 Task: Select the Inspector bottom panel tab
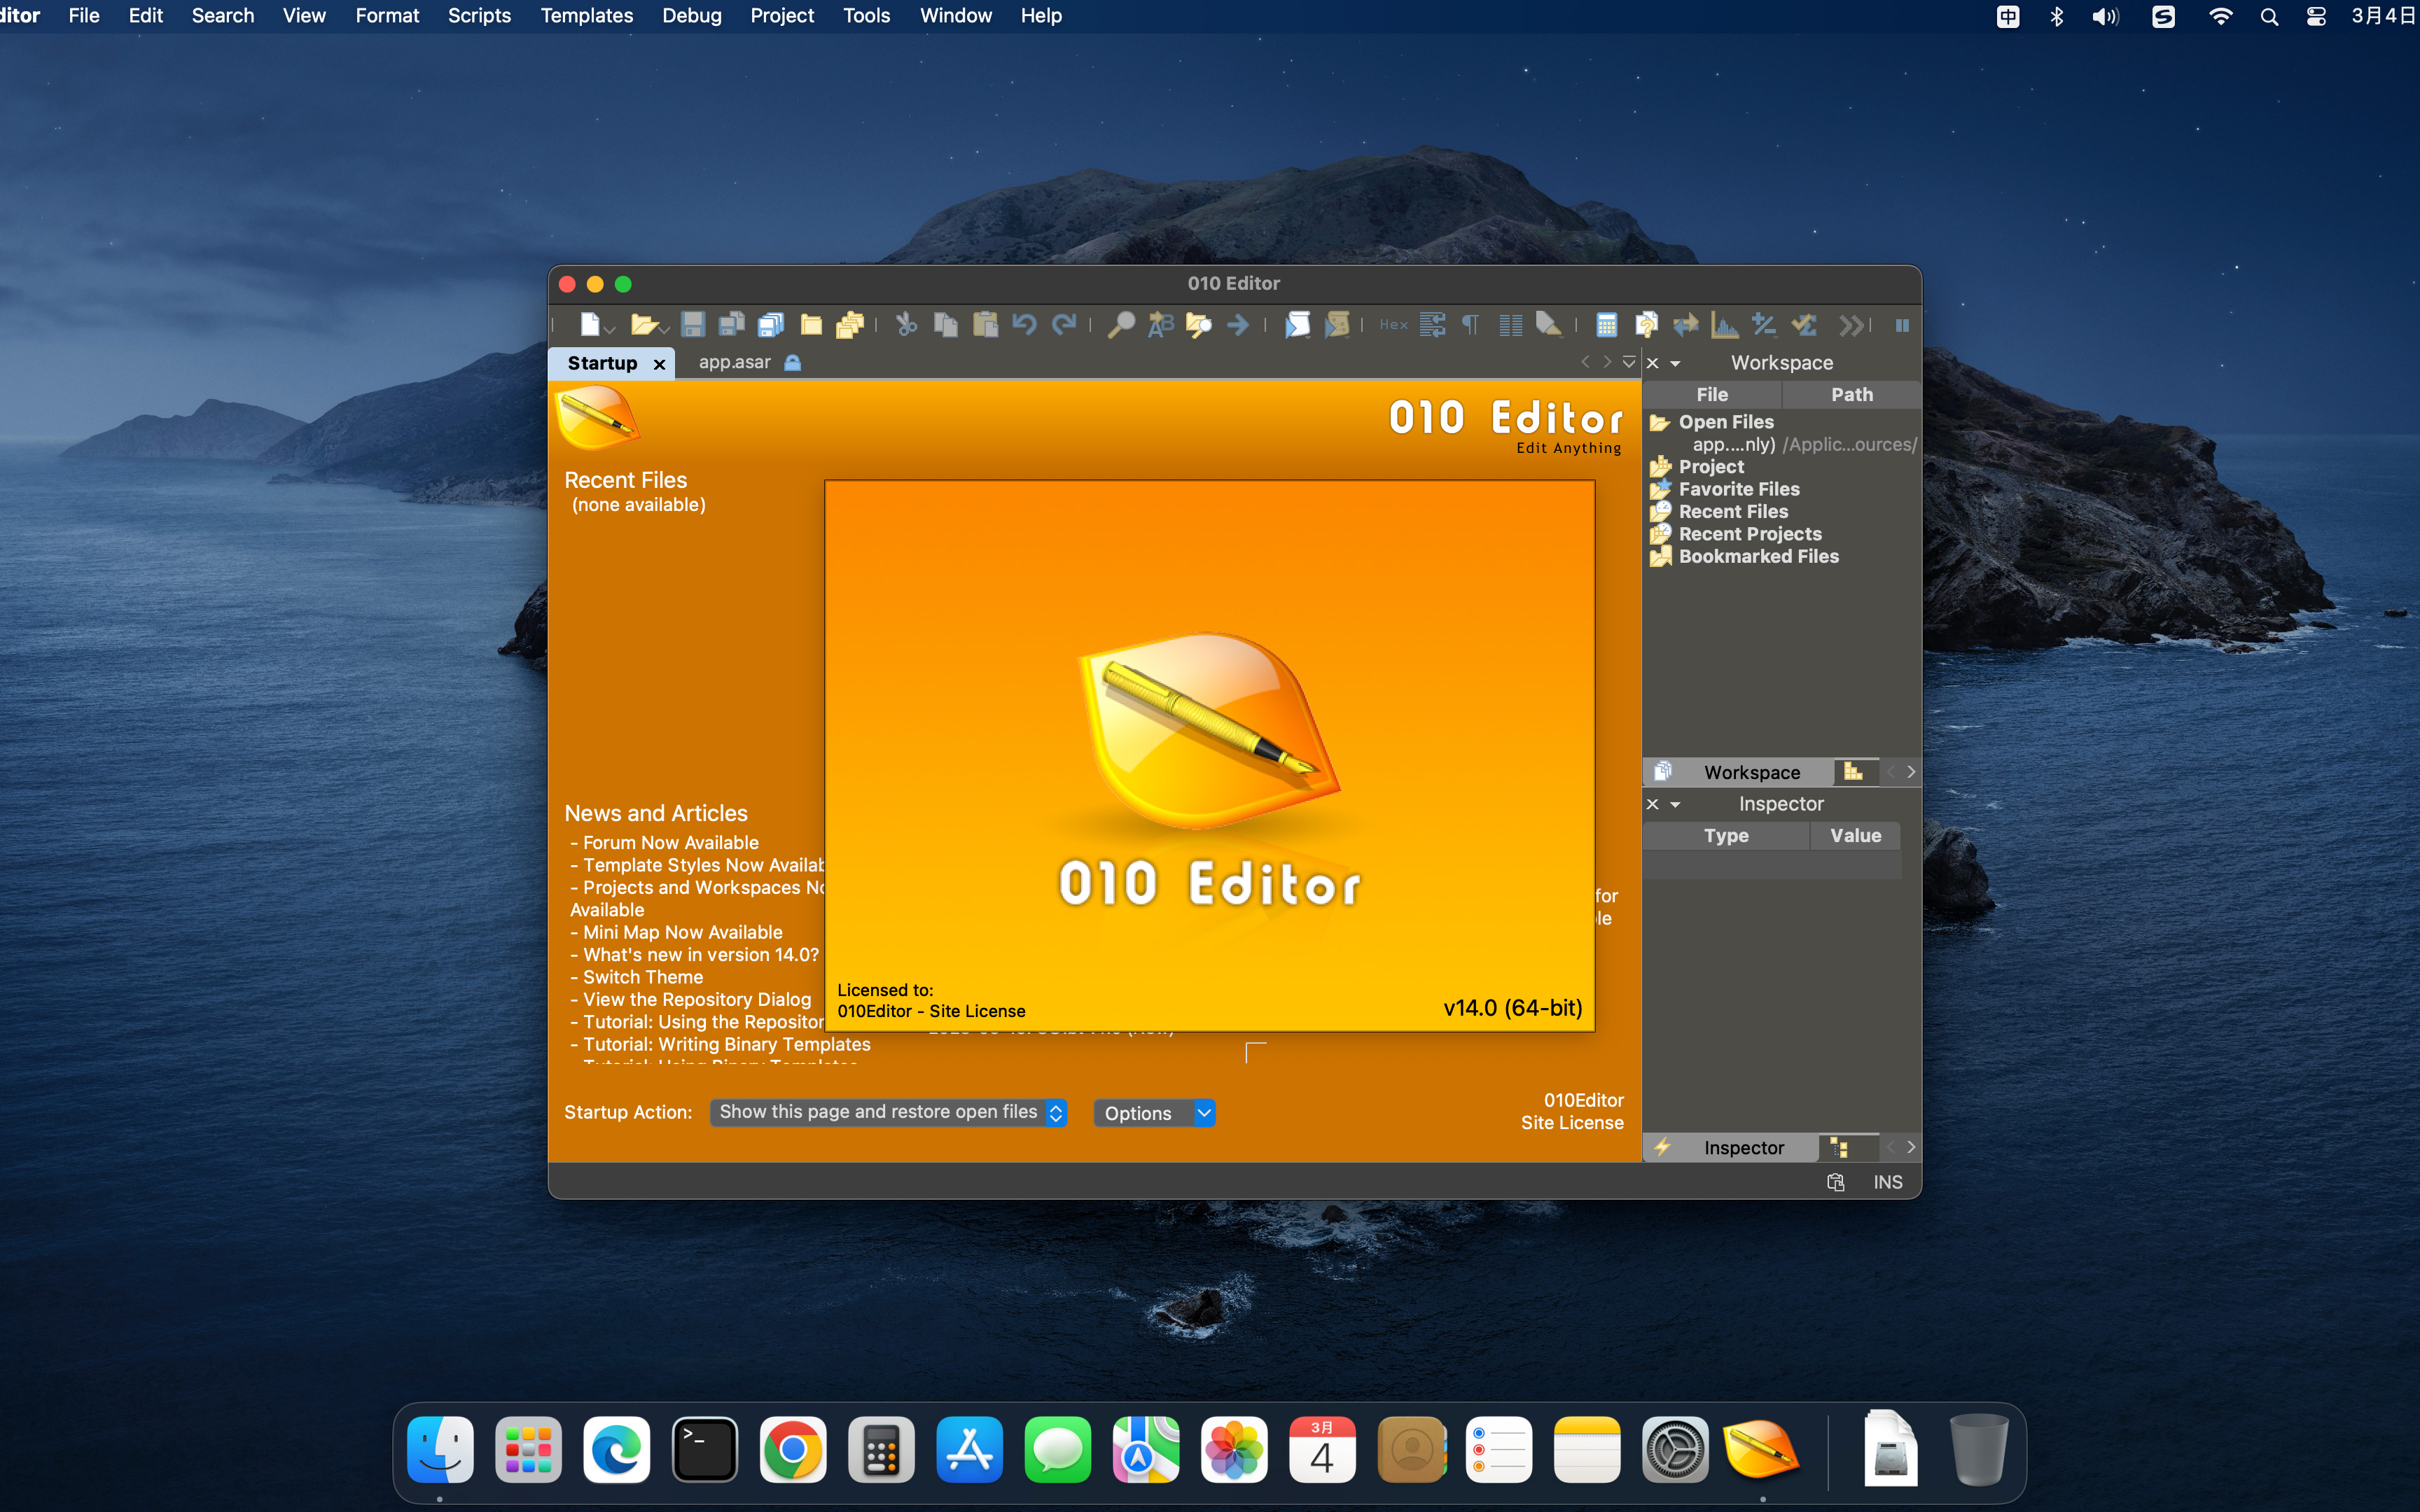(x=1730, y=1147)
